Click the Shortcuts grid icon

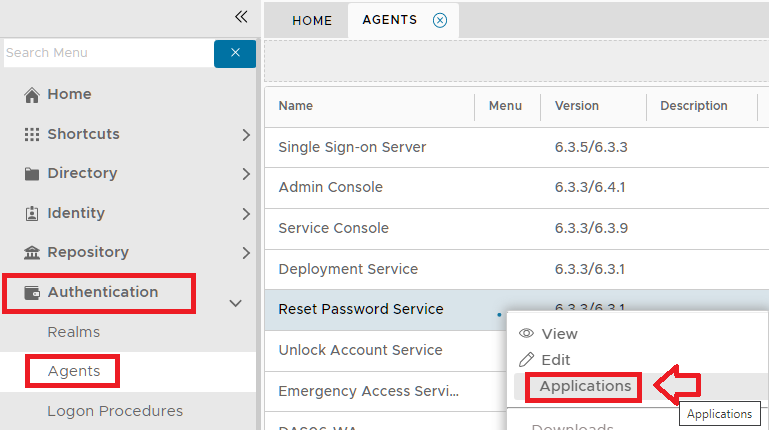[x=32, y=135]
